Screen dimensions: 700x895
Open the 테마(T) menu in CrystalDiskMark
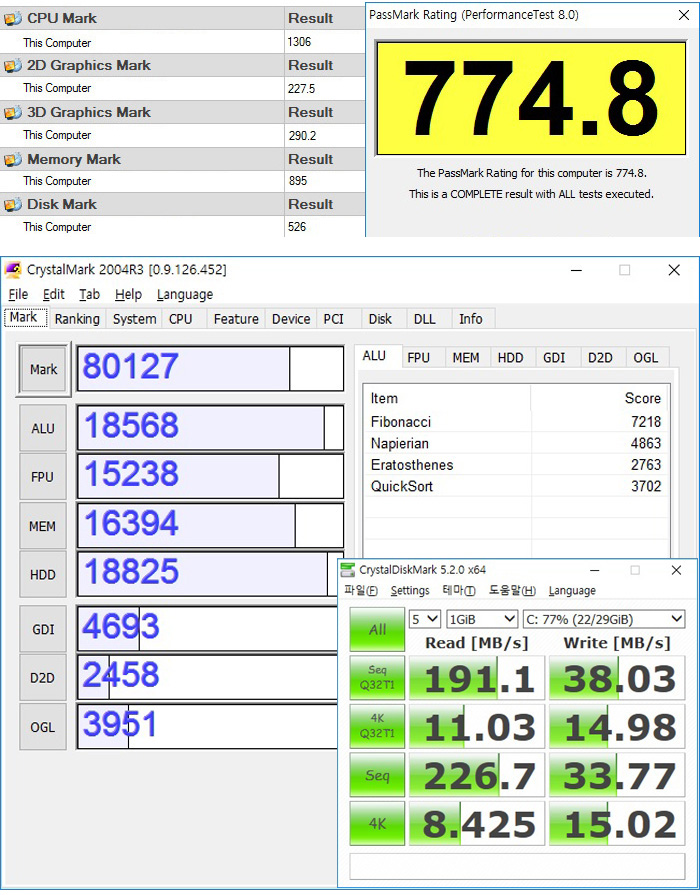[458, 591]
